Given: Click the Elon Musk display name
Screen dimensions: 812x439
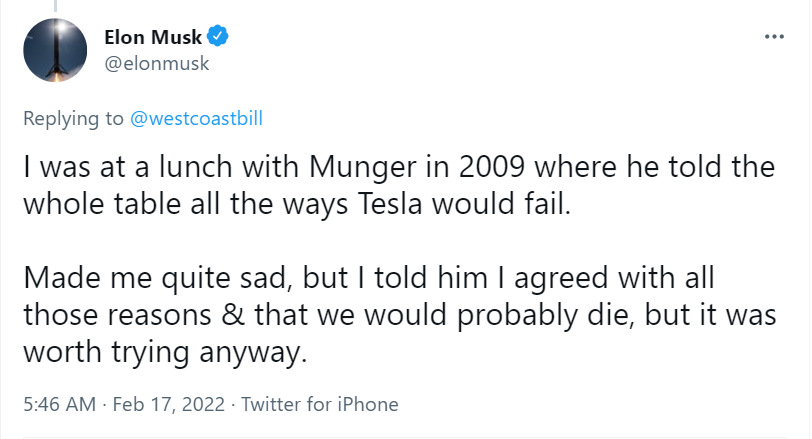Looking at the screenshot, I should point(152,38).
